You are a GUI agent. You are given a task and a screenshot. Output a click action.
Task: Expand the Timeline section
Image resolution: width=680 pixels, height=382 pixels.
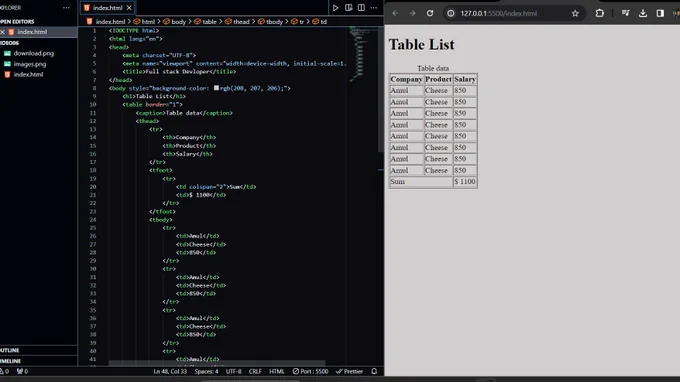point(10,361)
